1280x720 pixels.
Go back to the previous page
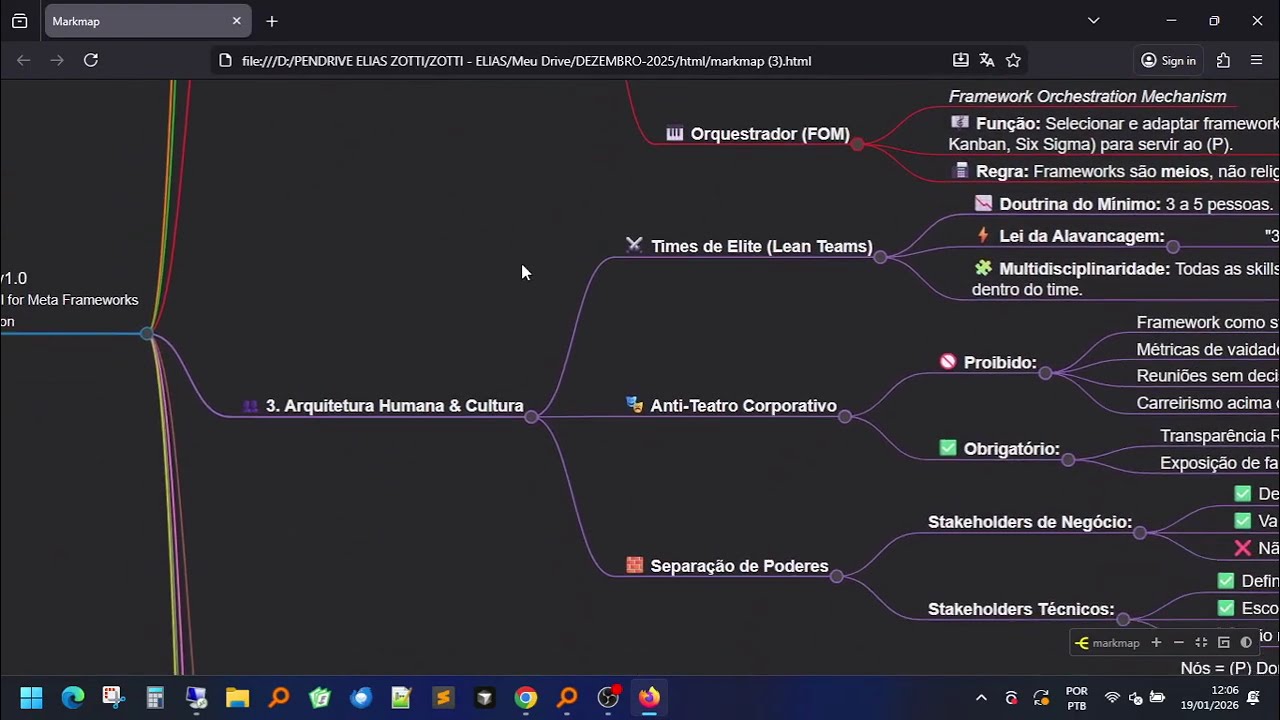(24, 61)
